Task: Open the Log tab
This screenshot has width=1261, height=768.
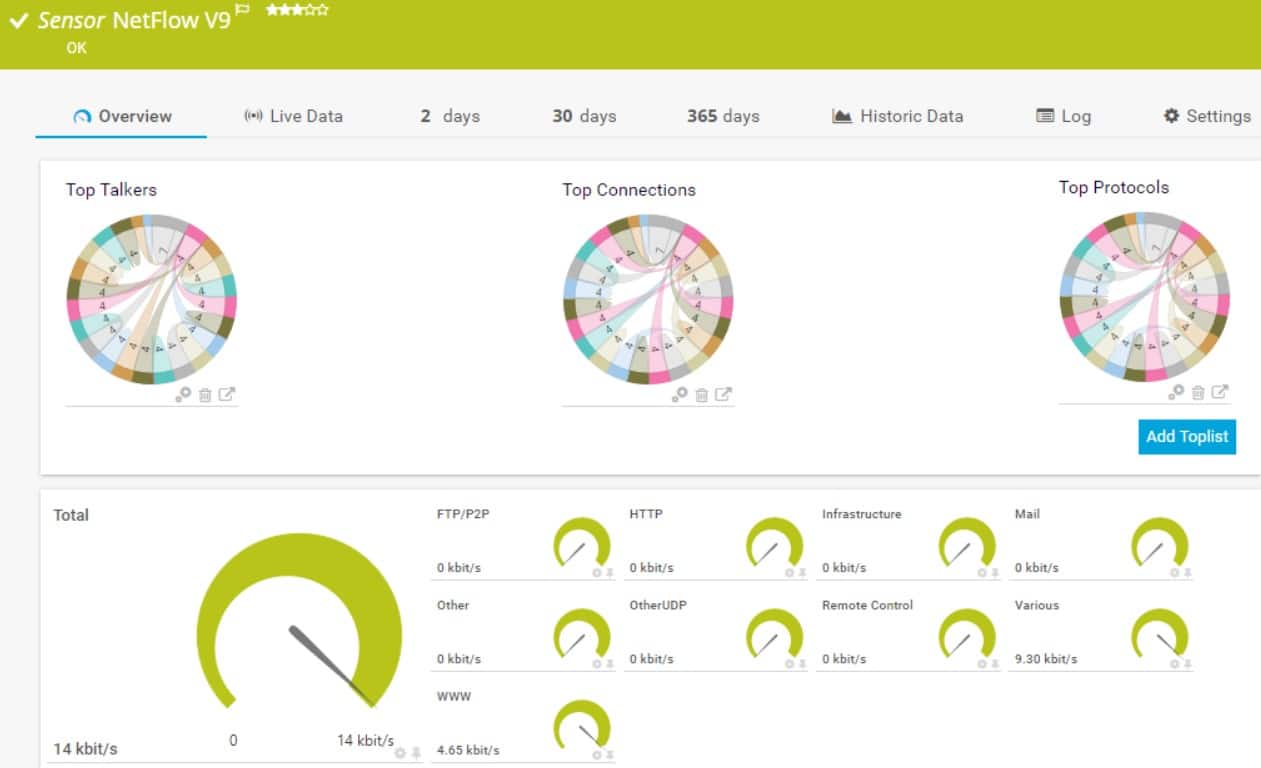Action: [1063, 116]
